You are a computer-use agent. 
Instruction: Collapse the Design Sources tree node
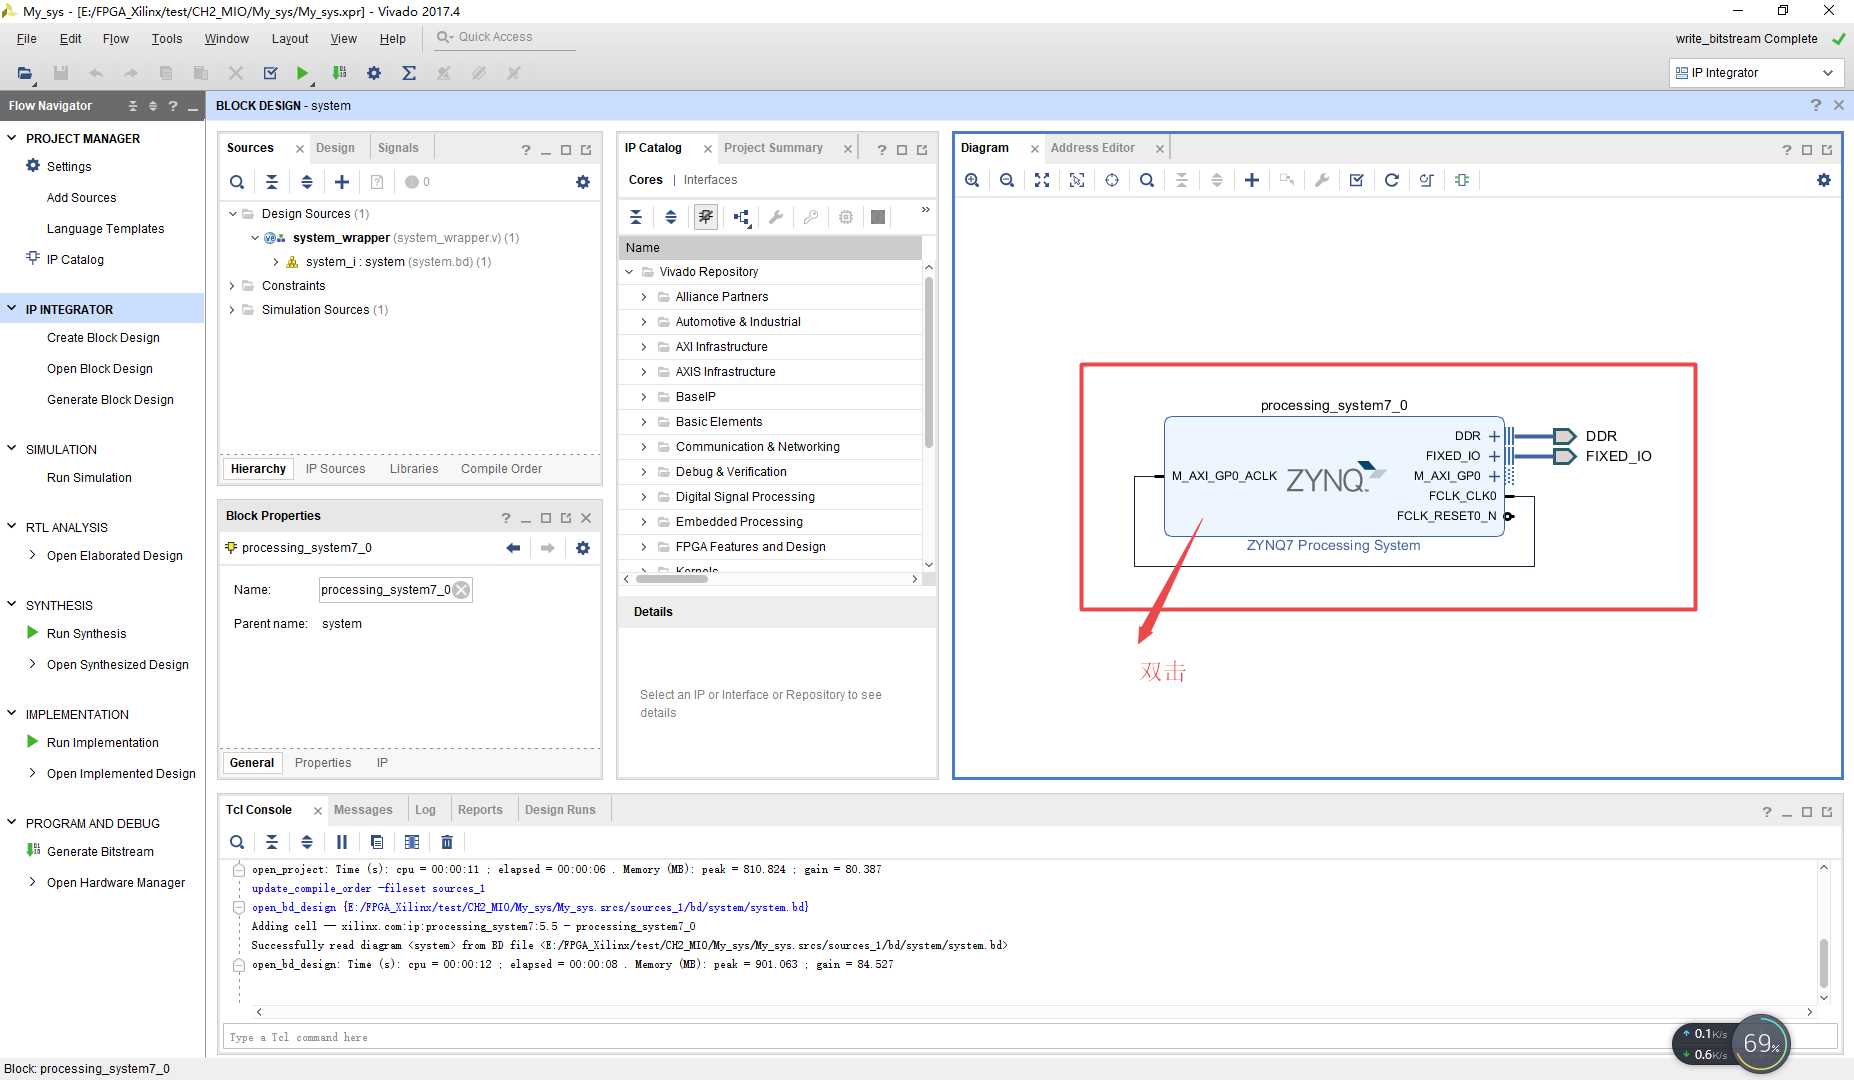(233, 214)
